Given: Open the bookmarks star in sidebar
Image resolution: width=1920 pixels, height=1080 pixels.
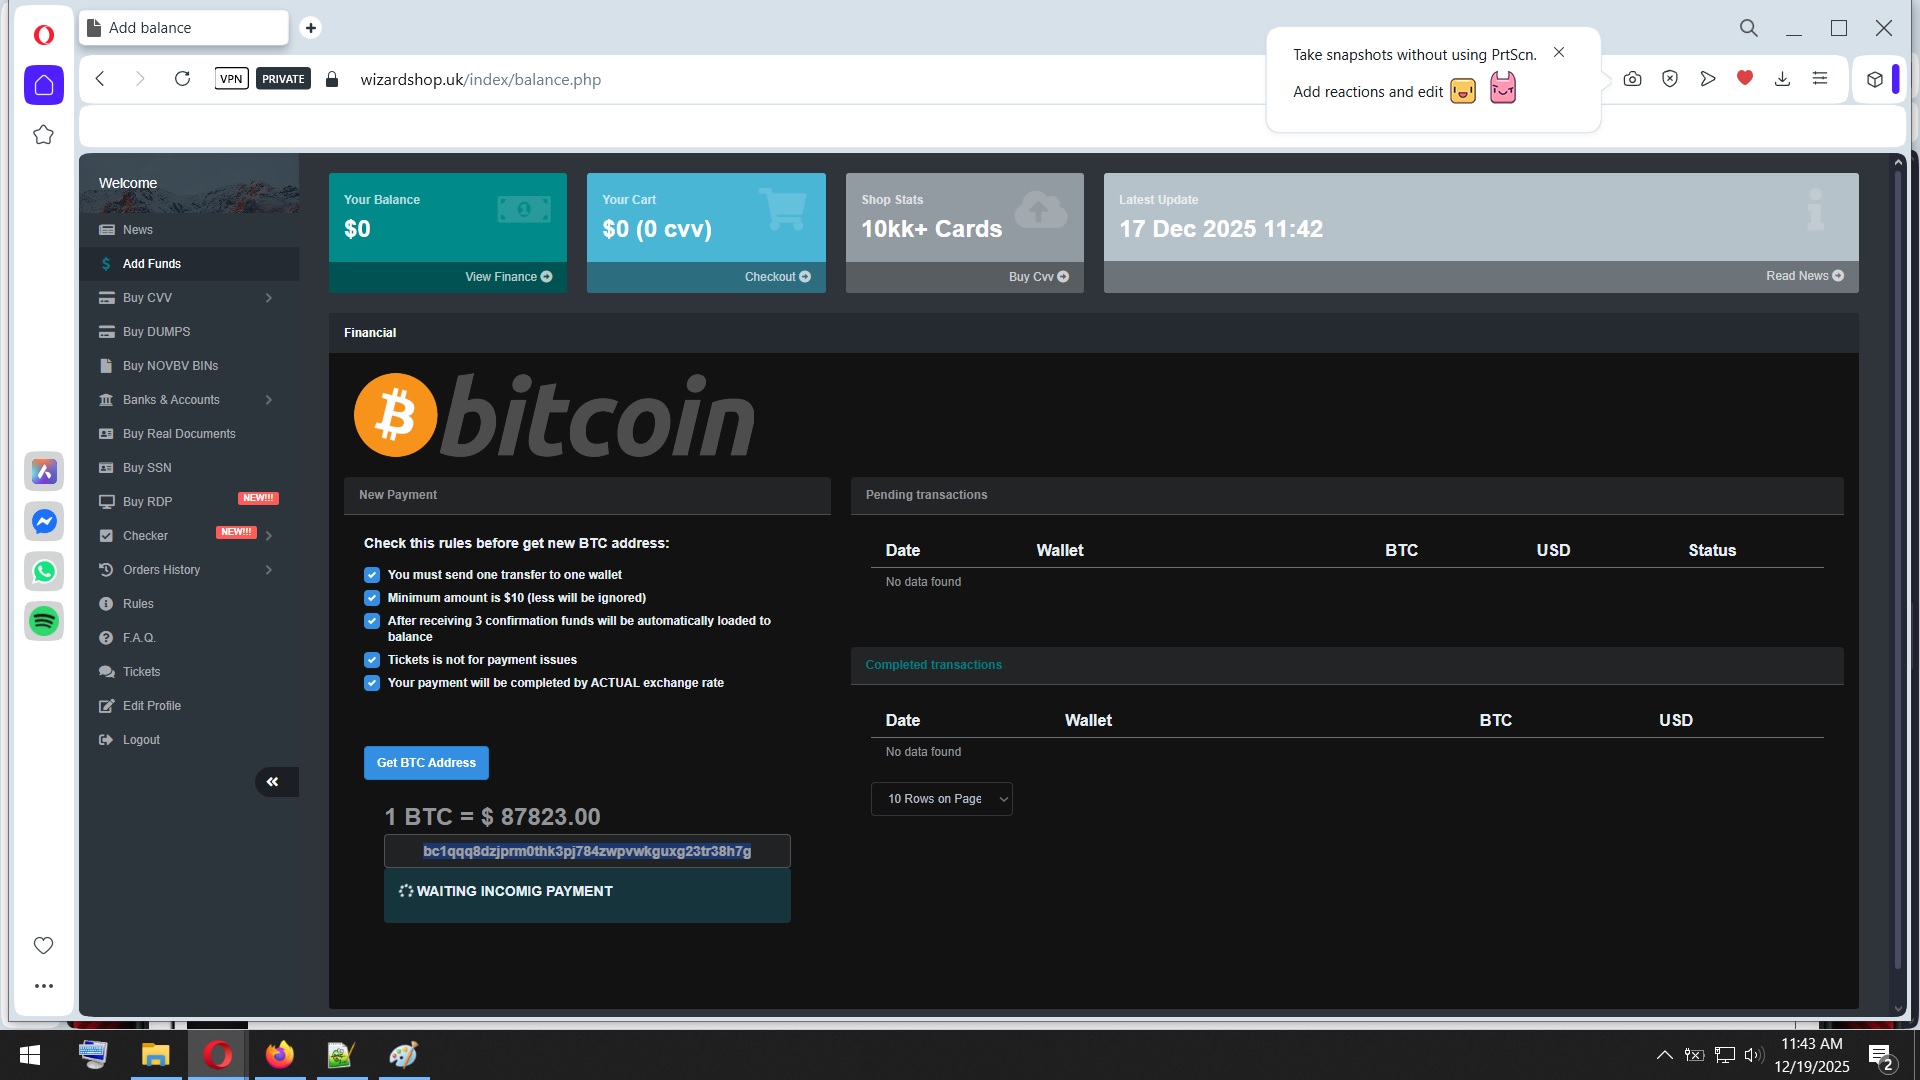Looking at the screenshot, I should (43, 135).
